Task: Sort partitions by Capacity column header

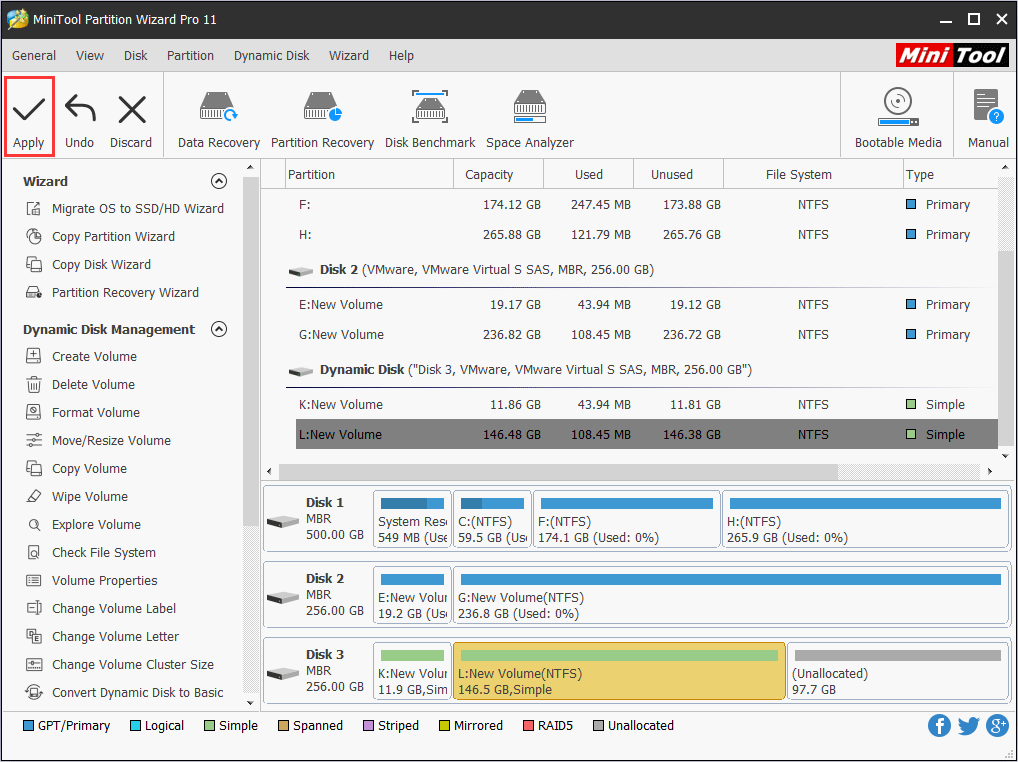Action: pyautogui.click(x=489, y=175)
